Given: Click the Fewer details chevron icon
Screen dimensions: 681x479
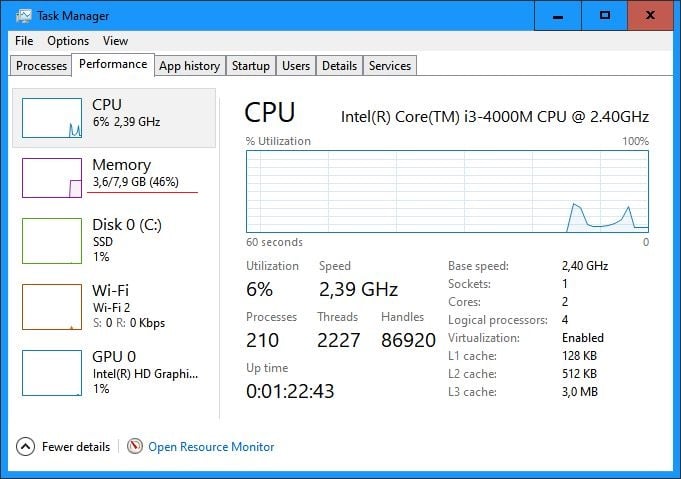Looking at the screenshot, I should click(x=25, y=446).
